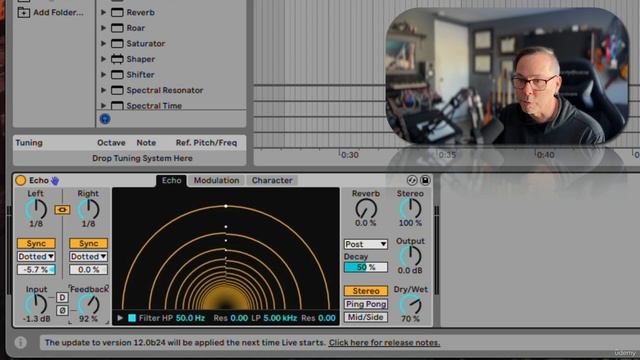Screen dimensions: 640x360
Task: Select the Spectral Resonator device icon
Action: tap(117, 90)
